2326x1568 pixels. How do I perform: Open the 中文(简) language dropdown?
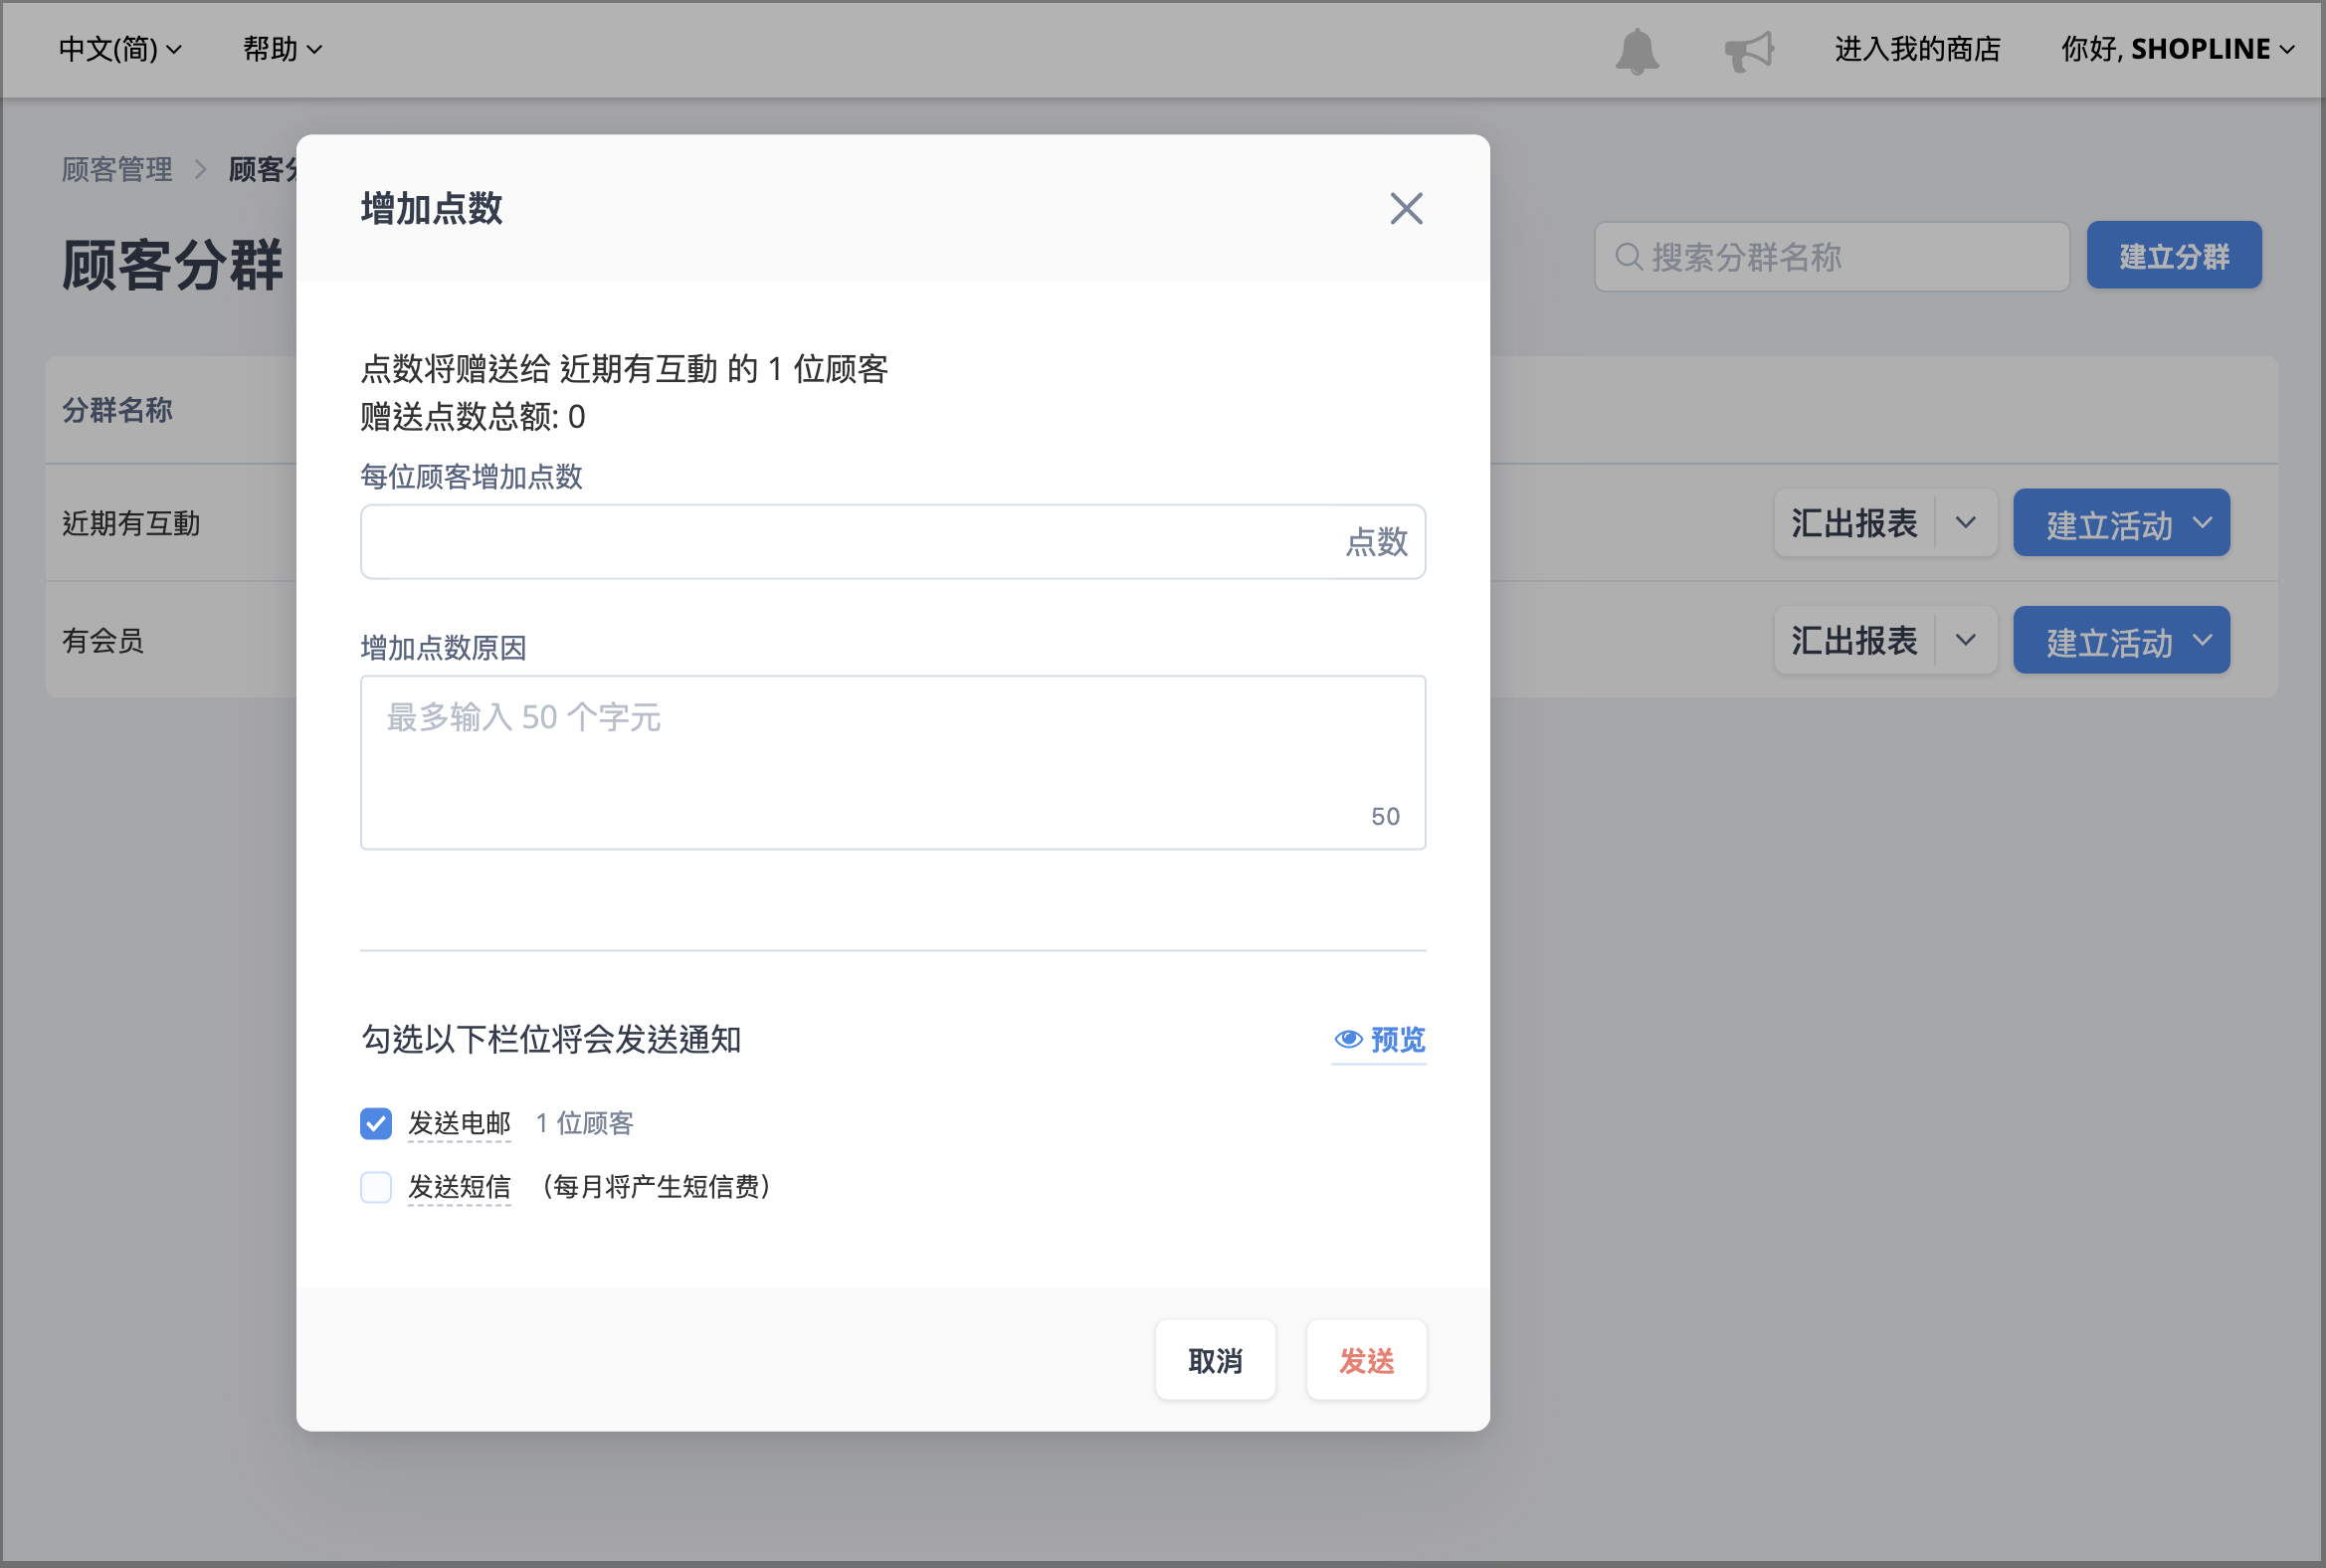pos(120,49)
